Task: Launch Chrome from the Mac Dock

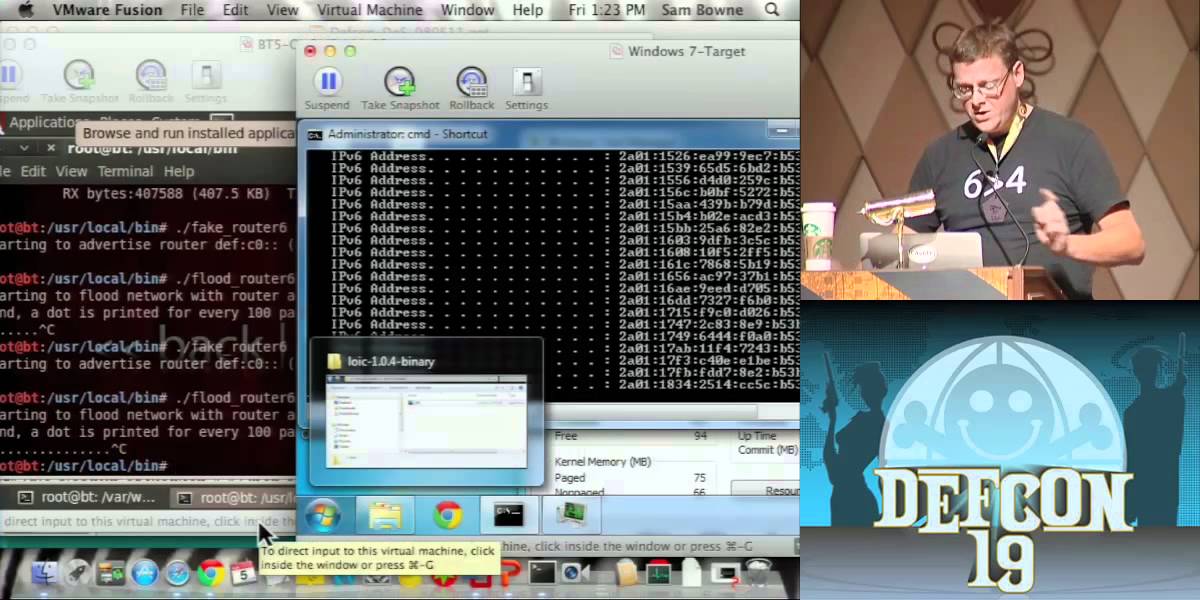Action: pos(211,574)
